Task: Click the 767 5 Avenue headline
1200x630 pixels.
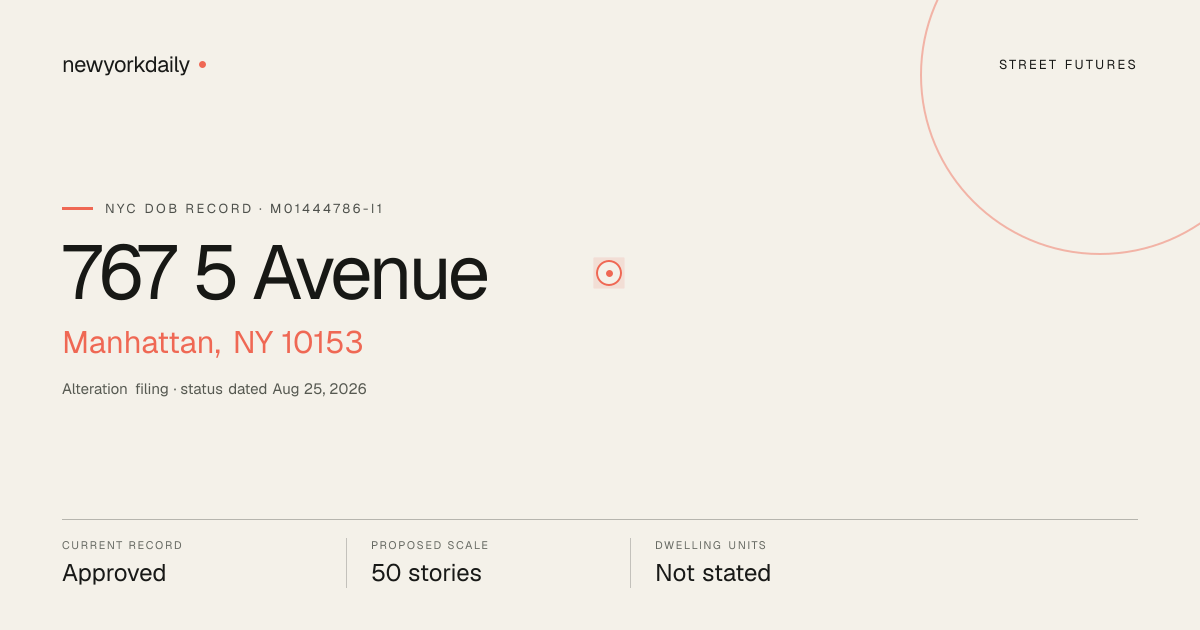Action: 275,273
